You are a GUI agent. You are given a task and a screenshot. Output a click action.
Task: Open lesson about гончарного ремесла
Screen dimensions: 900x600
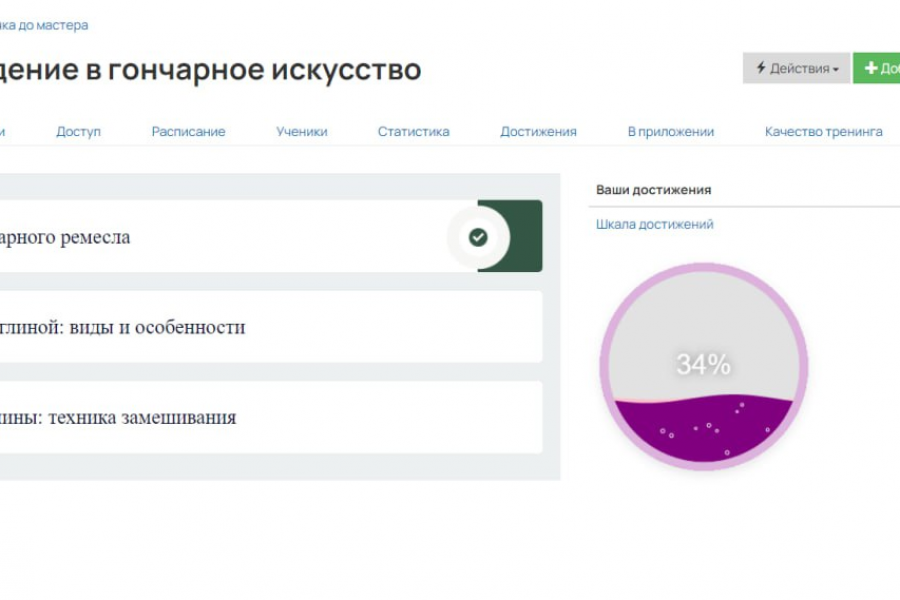(x=271, y=236)
